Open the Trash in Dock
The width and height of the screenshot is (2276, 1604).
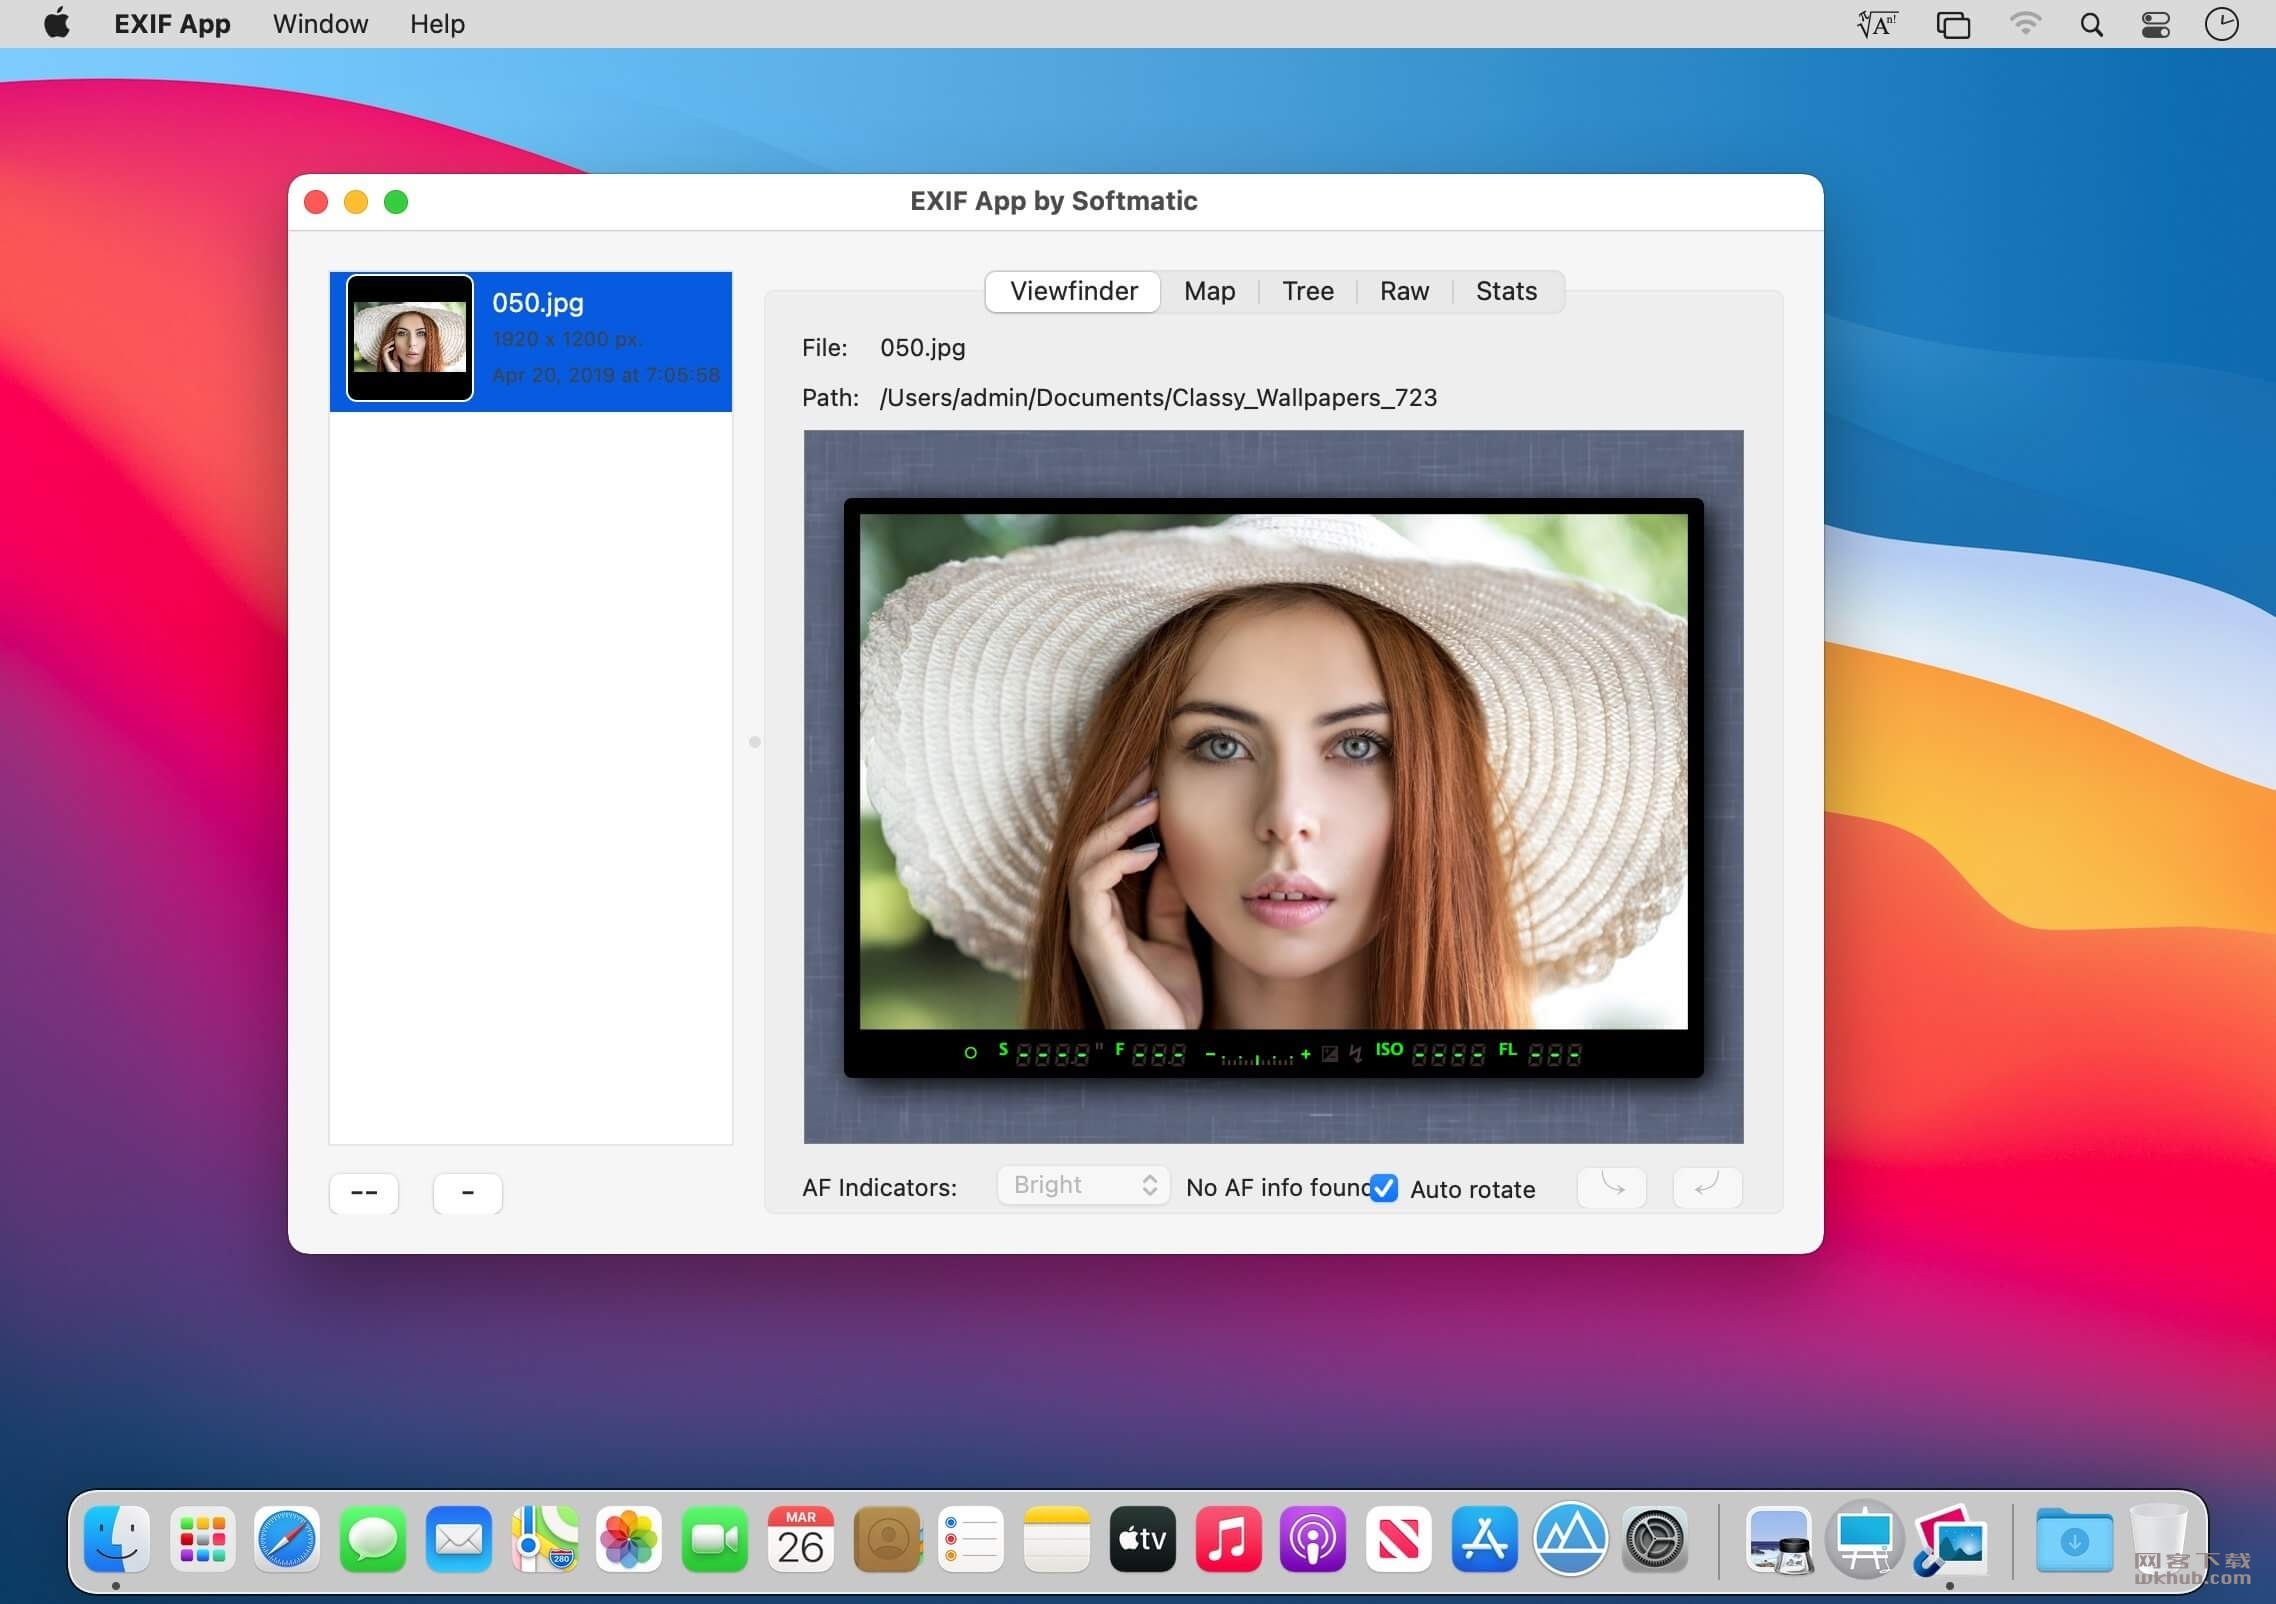point(2159,1539)
